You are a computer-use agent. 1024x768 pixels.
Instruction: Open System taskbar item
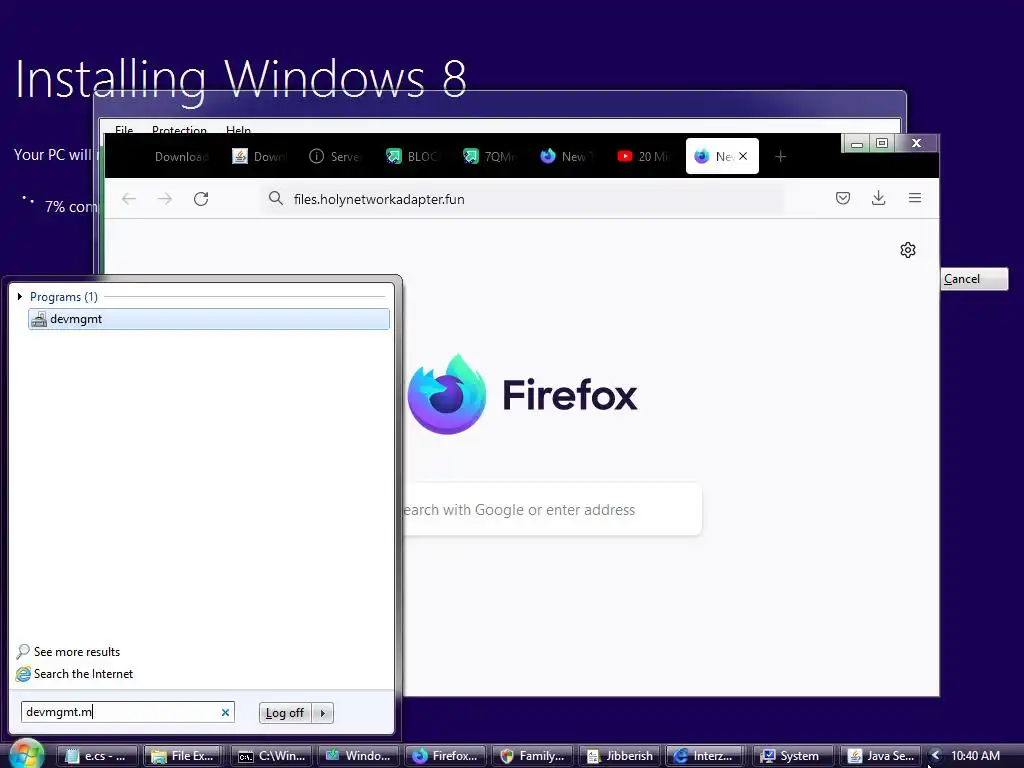tap(793, 756)
